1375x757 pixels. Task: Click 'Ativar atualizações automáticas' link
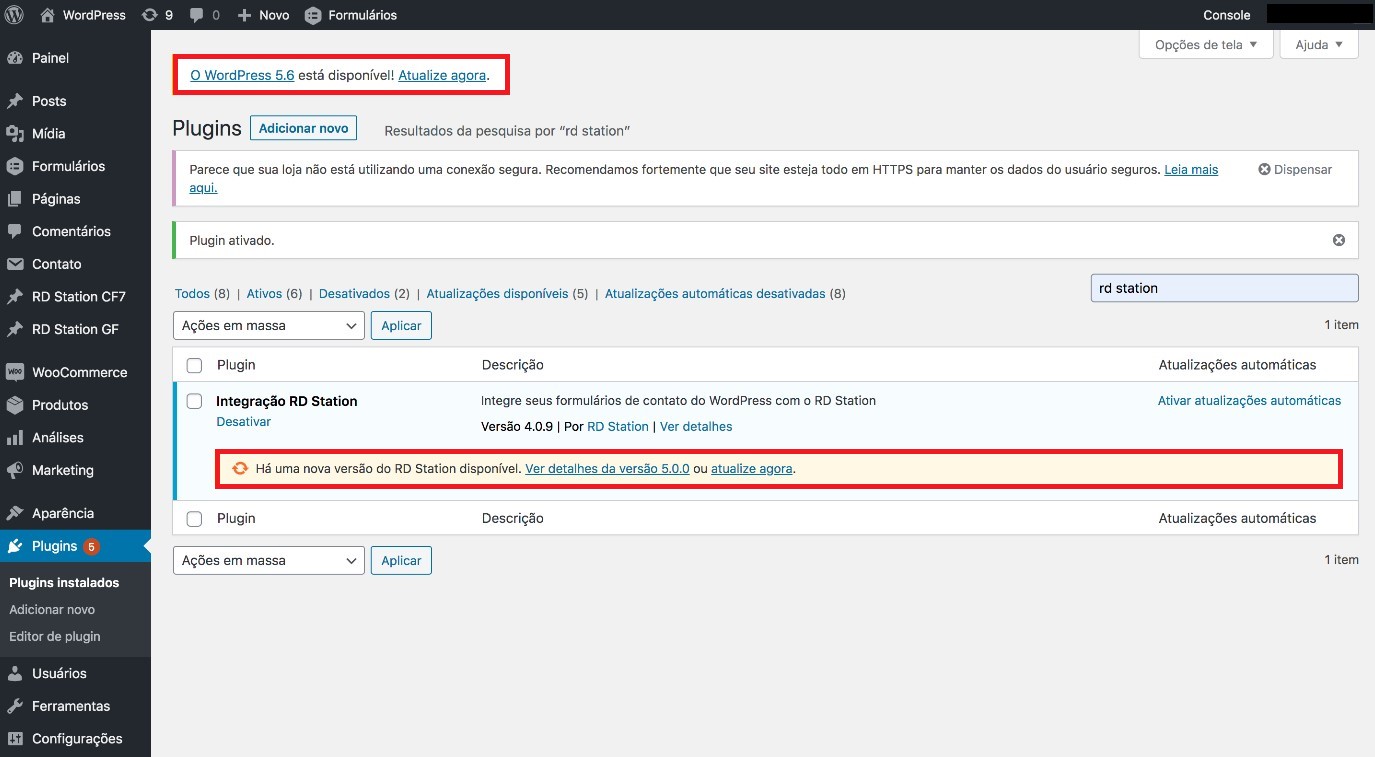click(x=1249, y=400)
